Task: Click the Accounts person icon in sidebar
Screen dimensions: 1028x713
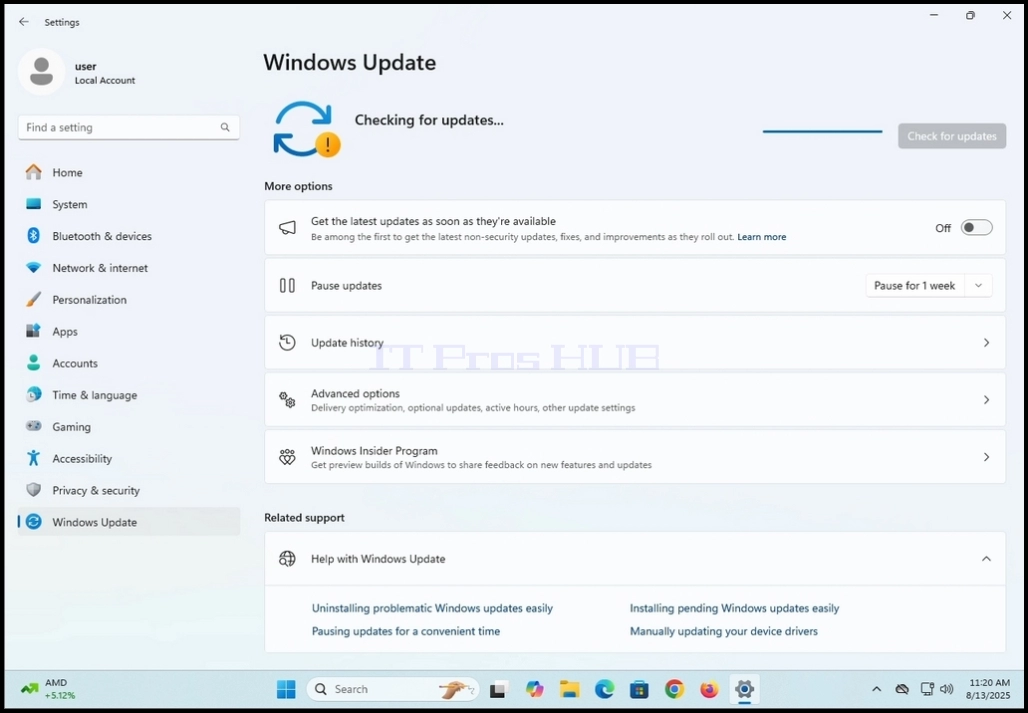Action: click(x=33, y=363)
